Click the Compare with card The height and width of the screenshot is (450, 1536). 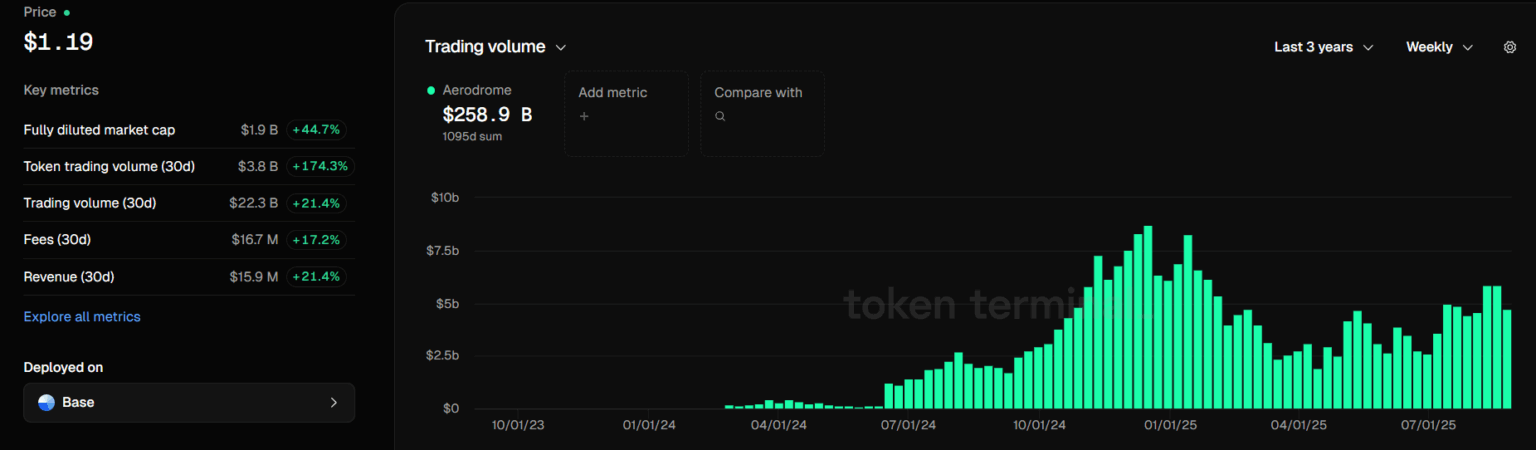(x=762, y=114)
